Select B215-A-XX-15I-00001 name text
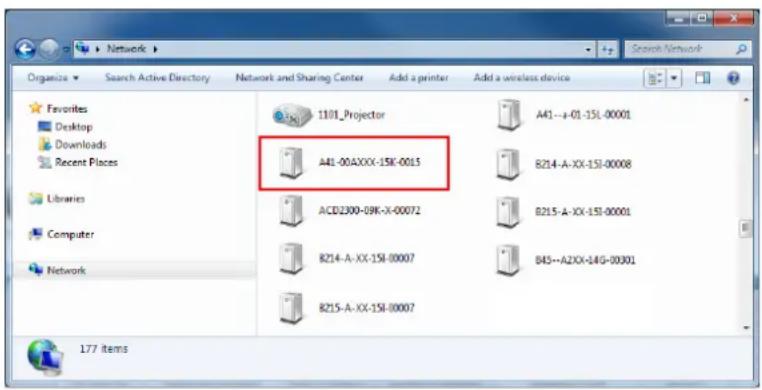762x390 pixels. tap(583, 212)
